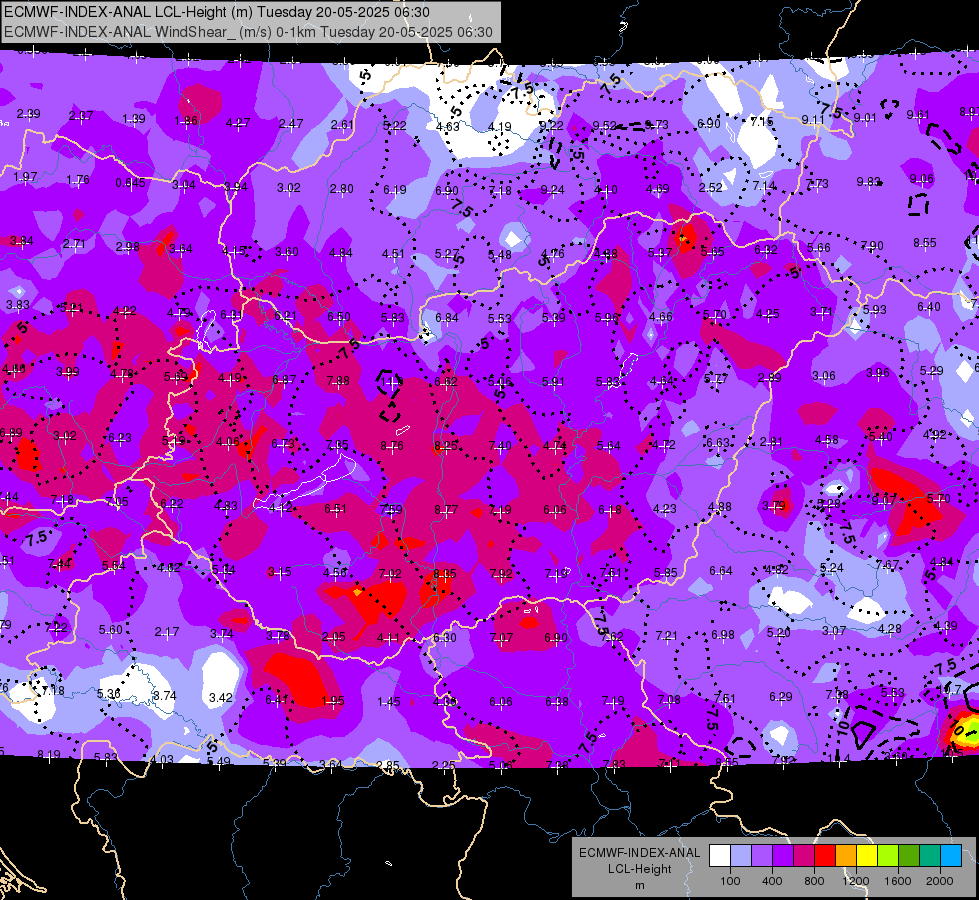
Task: Click the wind shear value 8.55
Action: point(925,243)
